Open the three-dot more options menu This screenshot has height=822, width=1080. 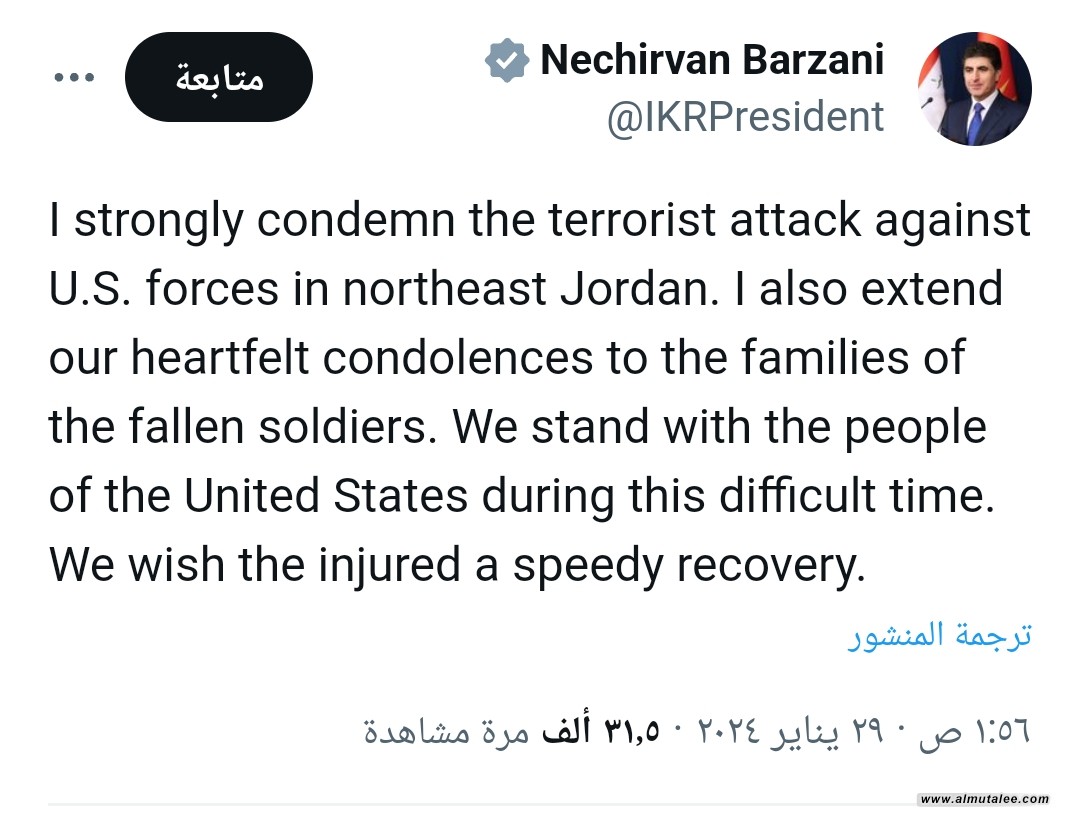coord(73,78)
